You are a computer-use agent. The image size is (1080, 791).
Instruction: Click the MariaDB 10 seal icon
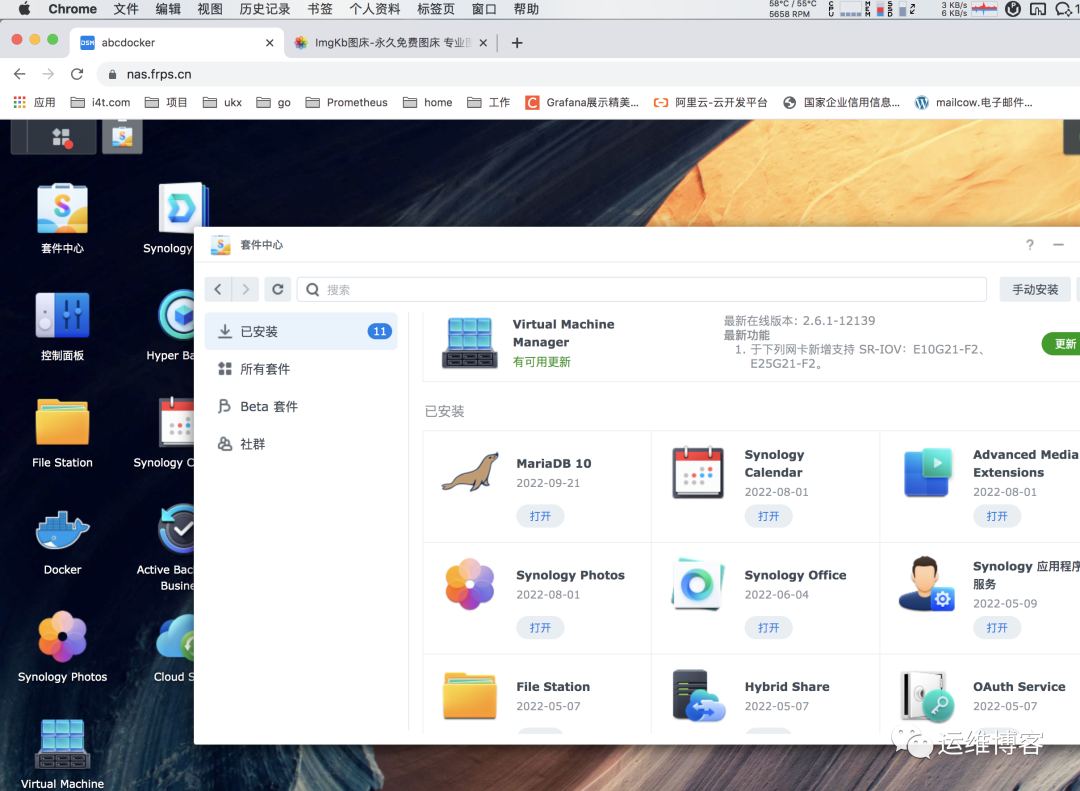(x=470, y=473)
